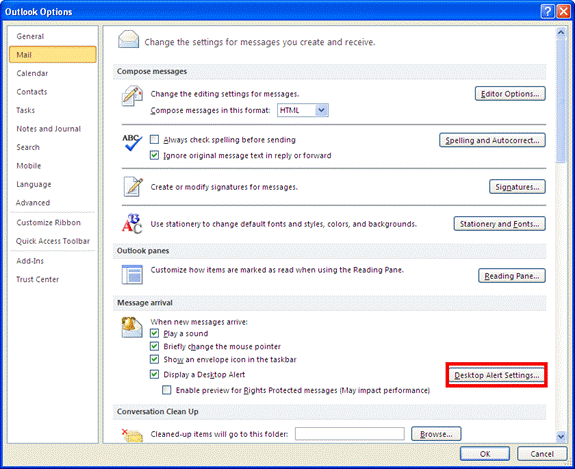Screen dimensions: 575x469
Task: Click the pencil editing settings icon
Action: click(x=132, y=96)
